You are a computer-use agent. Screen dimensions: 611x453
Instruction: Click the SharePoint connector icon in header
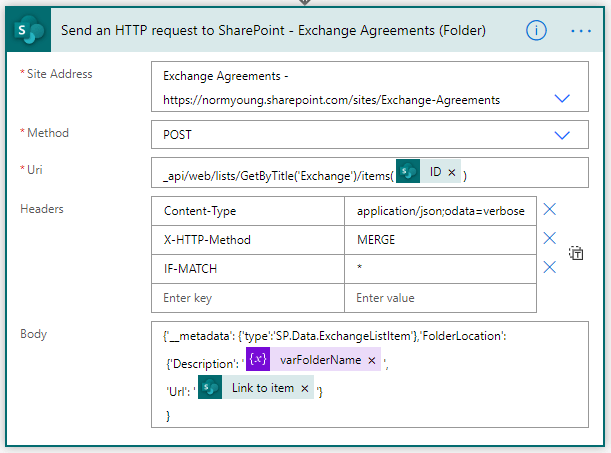tap(28, 30)
